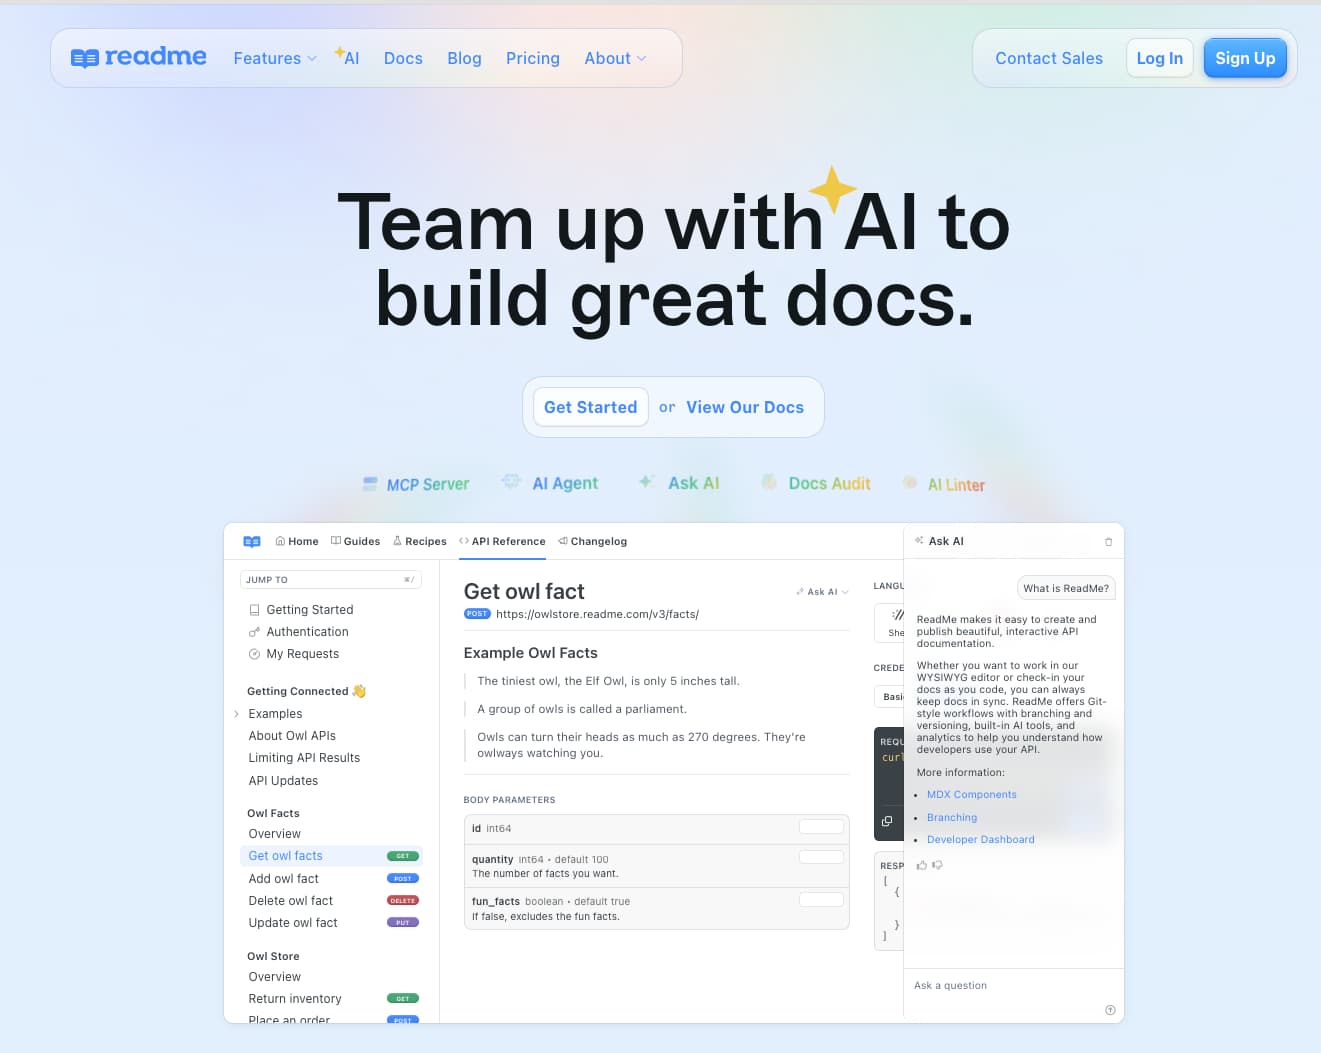Expand the Examples tree item chevron

237,714
